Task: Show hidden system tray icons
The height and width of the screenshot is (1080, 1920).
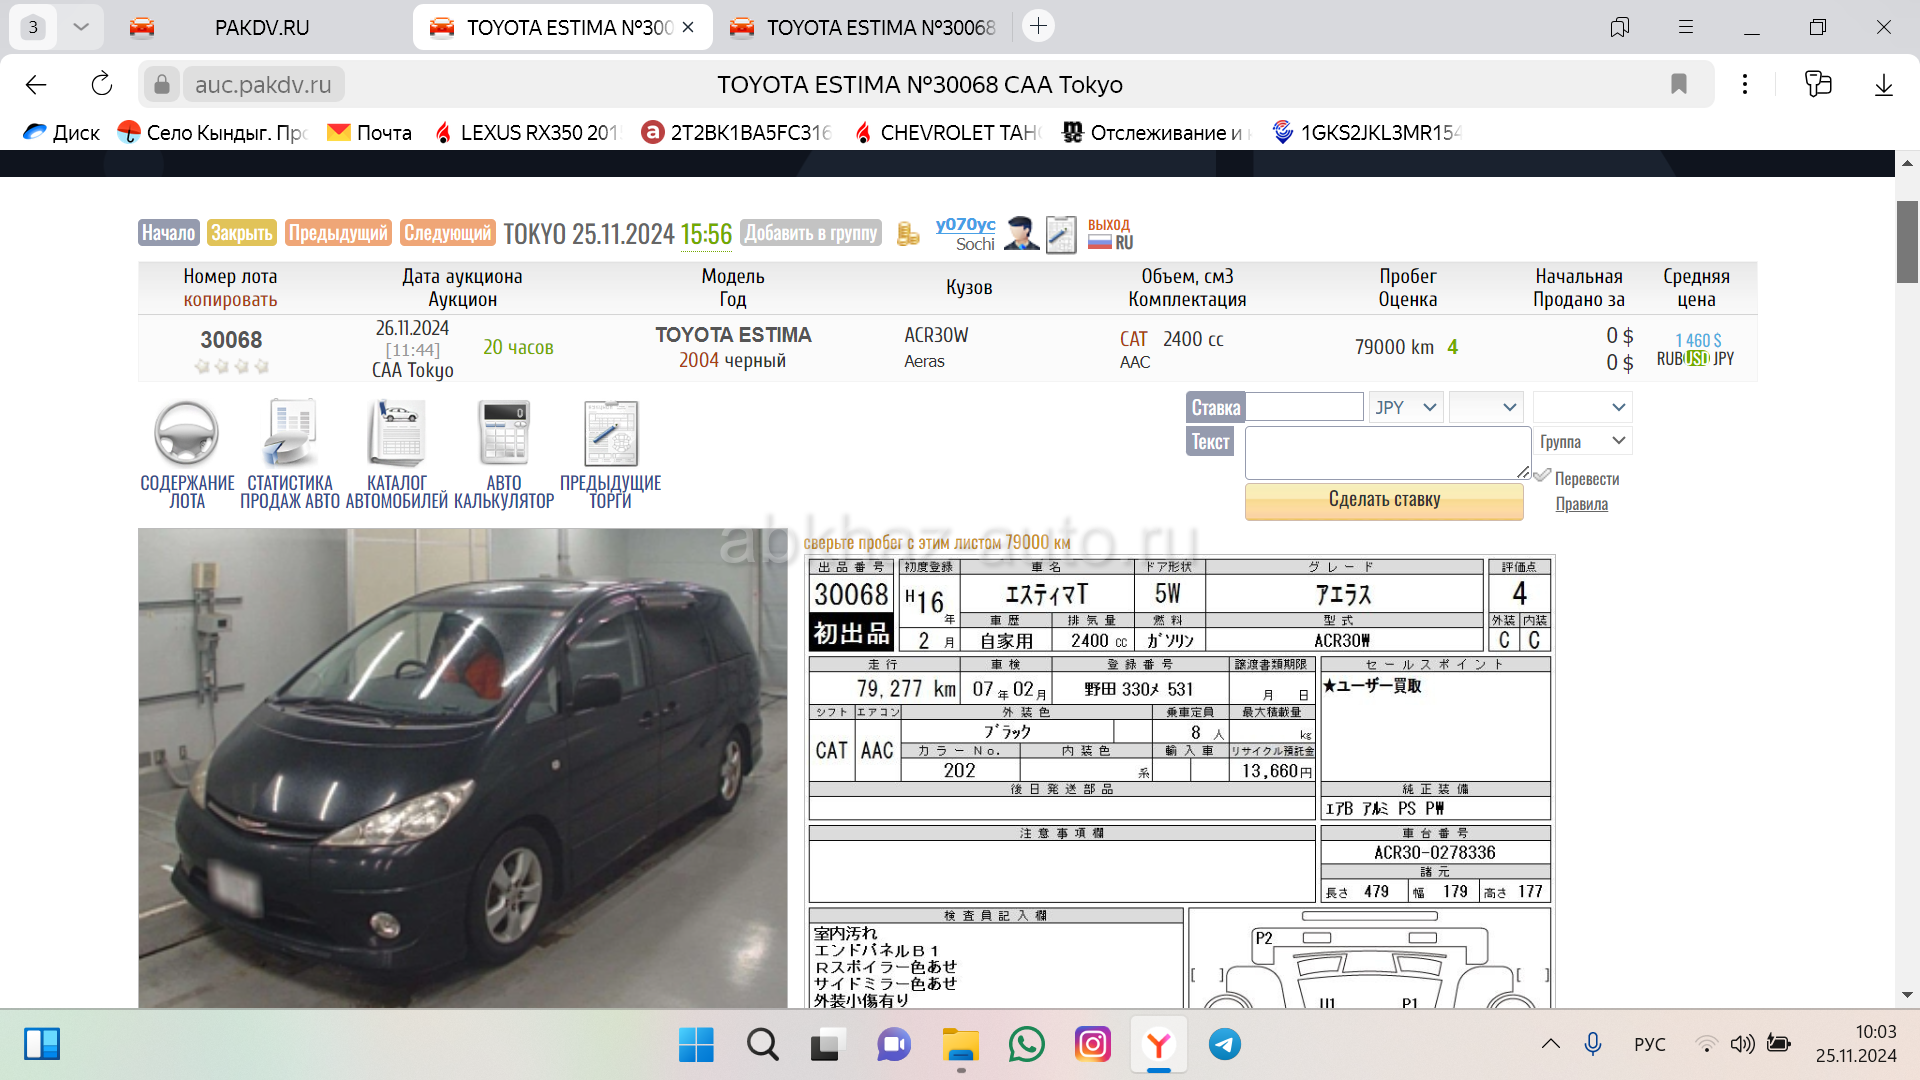Action: tap(1551, 1045)
